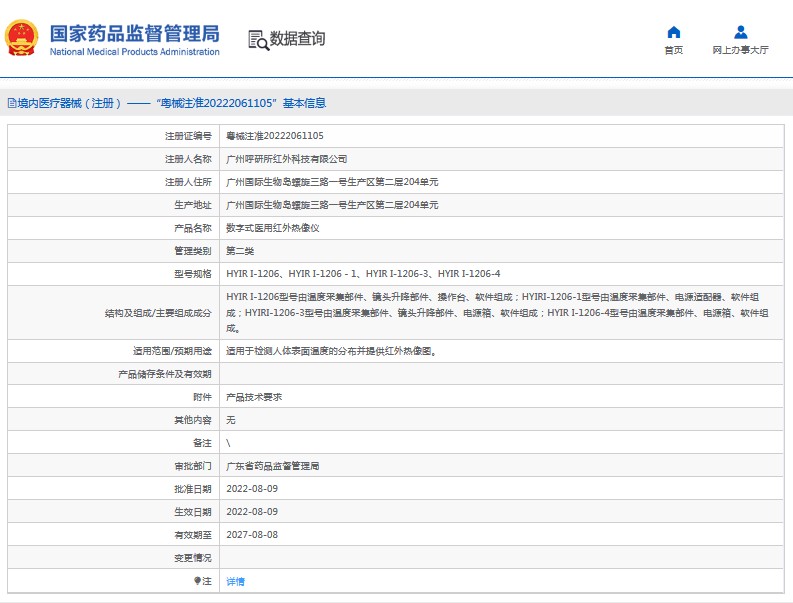Select the 首页 label under the home icon
The width and height of the screenshot is (793, 603).
tap(674, 50)
